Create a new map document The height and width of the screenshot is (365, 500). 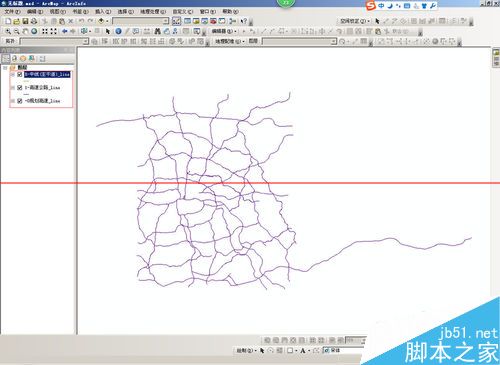click(8, 21)
